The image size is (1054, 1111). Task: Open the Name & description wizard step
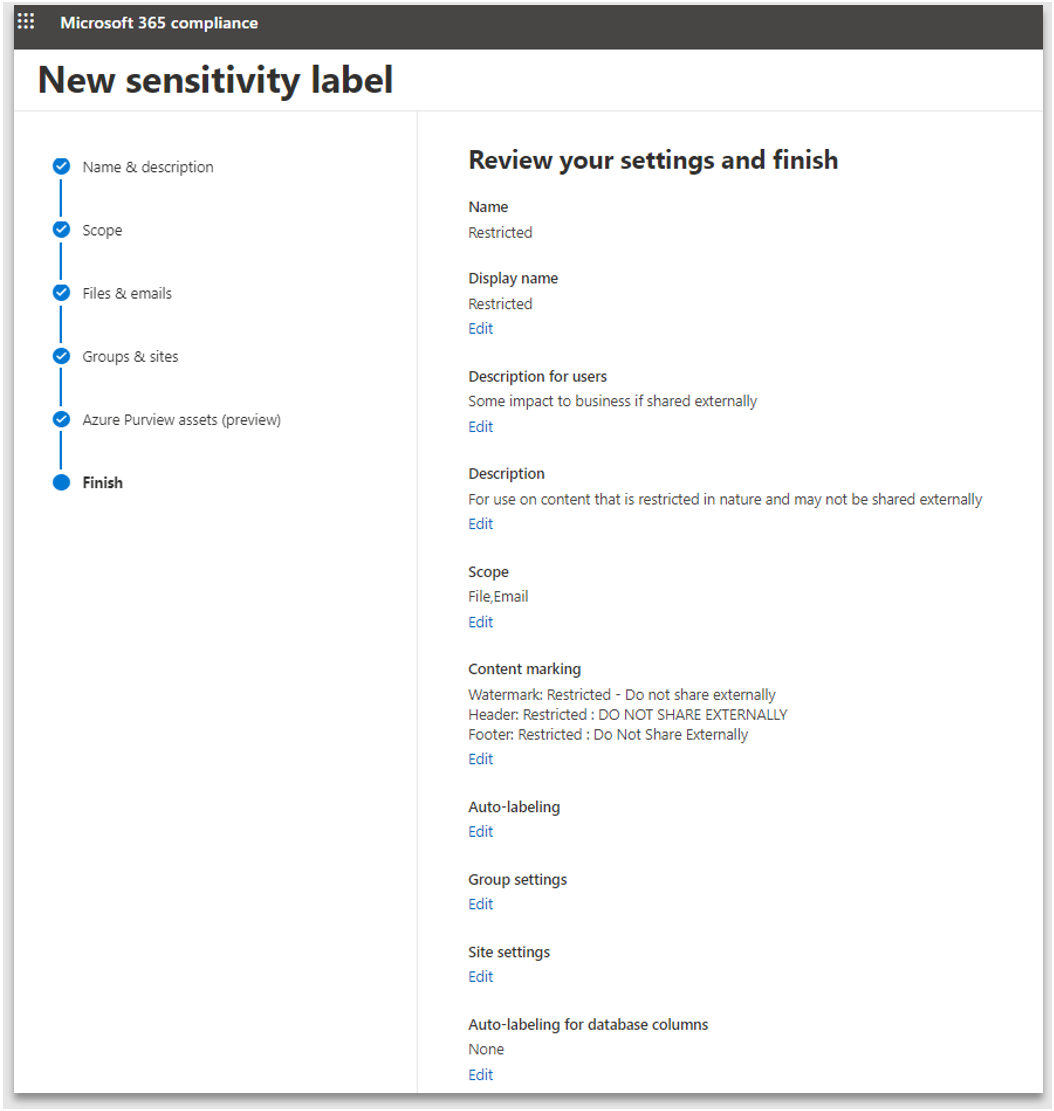[x=146, y=167]
